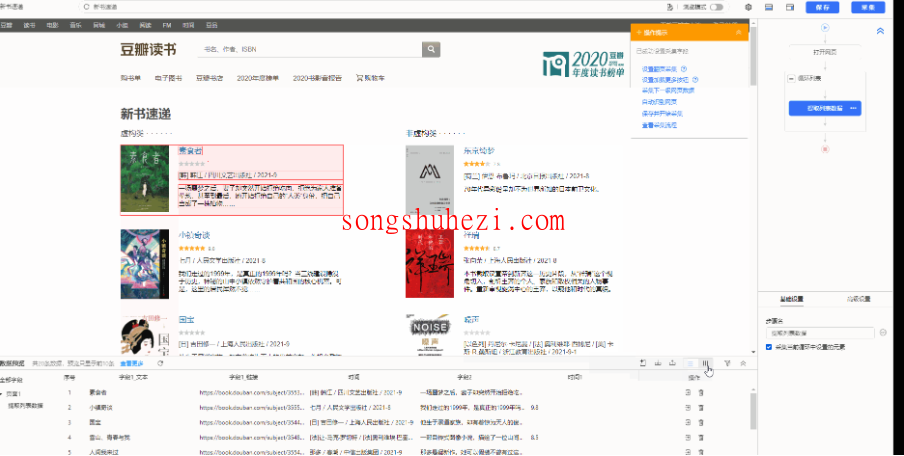Click the edit icon on row 1
The height and width of the screenshot is (456, 904).
688,393
